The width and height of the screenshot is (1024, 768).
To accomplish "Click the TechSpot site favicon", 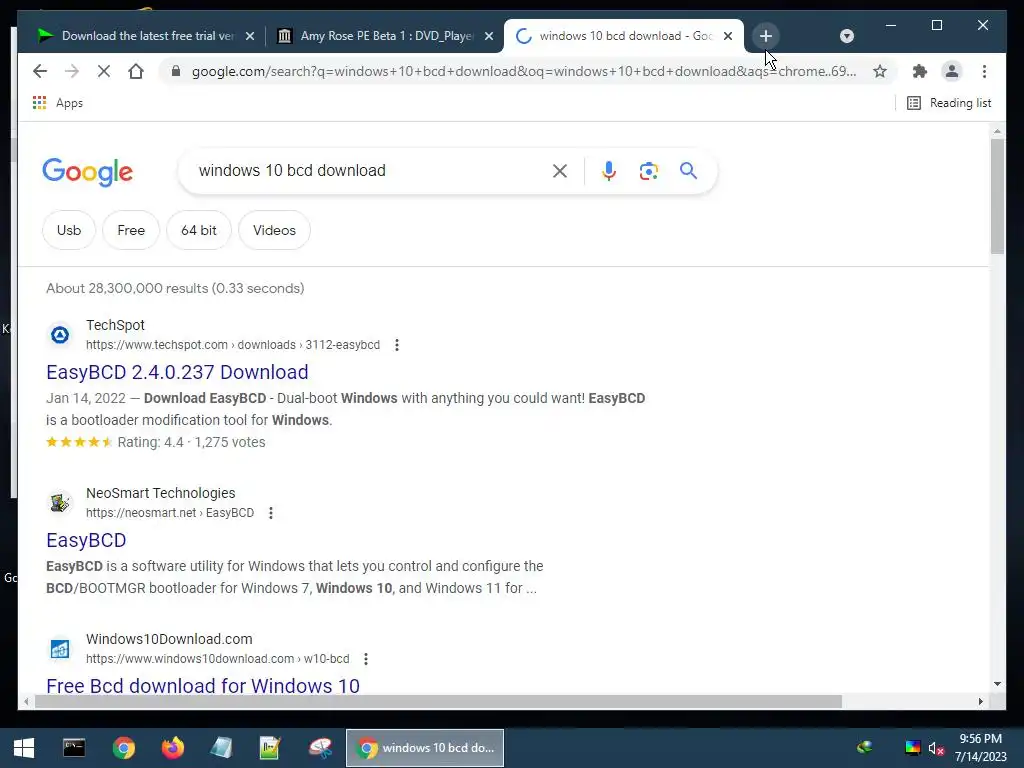I will [60, 335].
